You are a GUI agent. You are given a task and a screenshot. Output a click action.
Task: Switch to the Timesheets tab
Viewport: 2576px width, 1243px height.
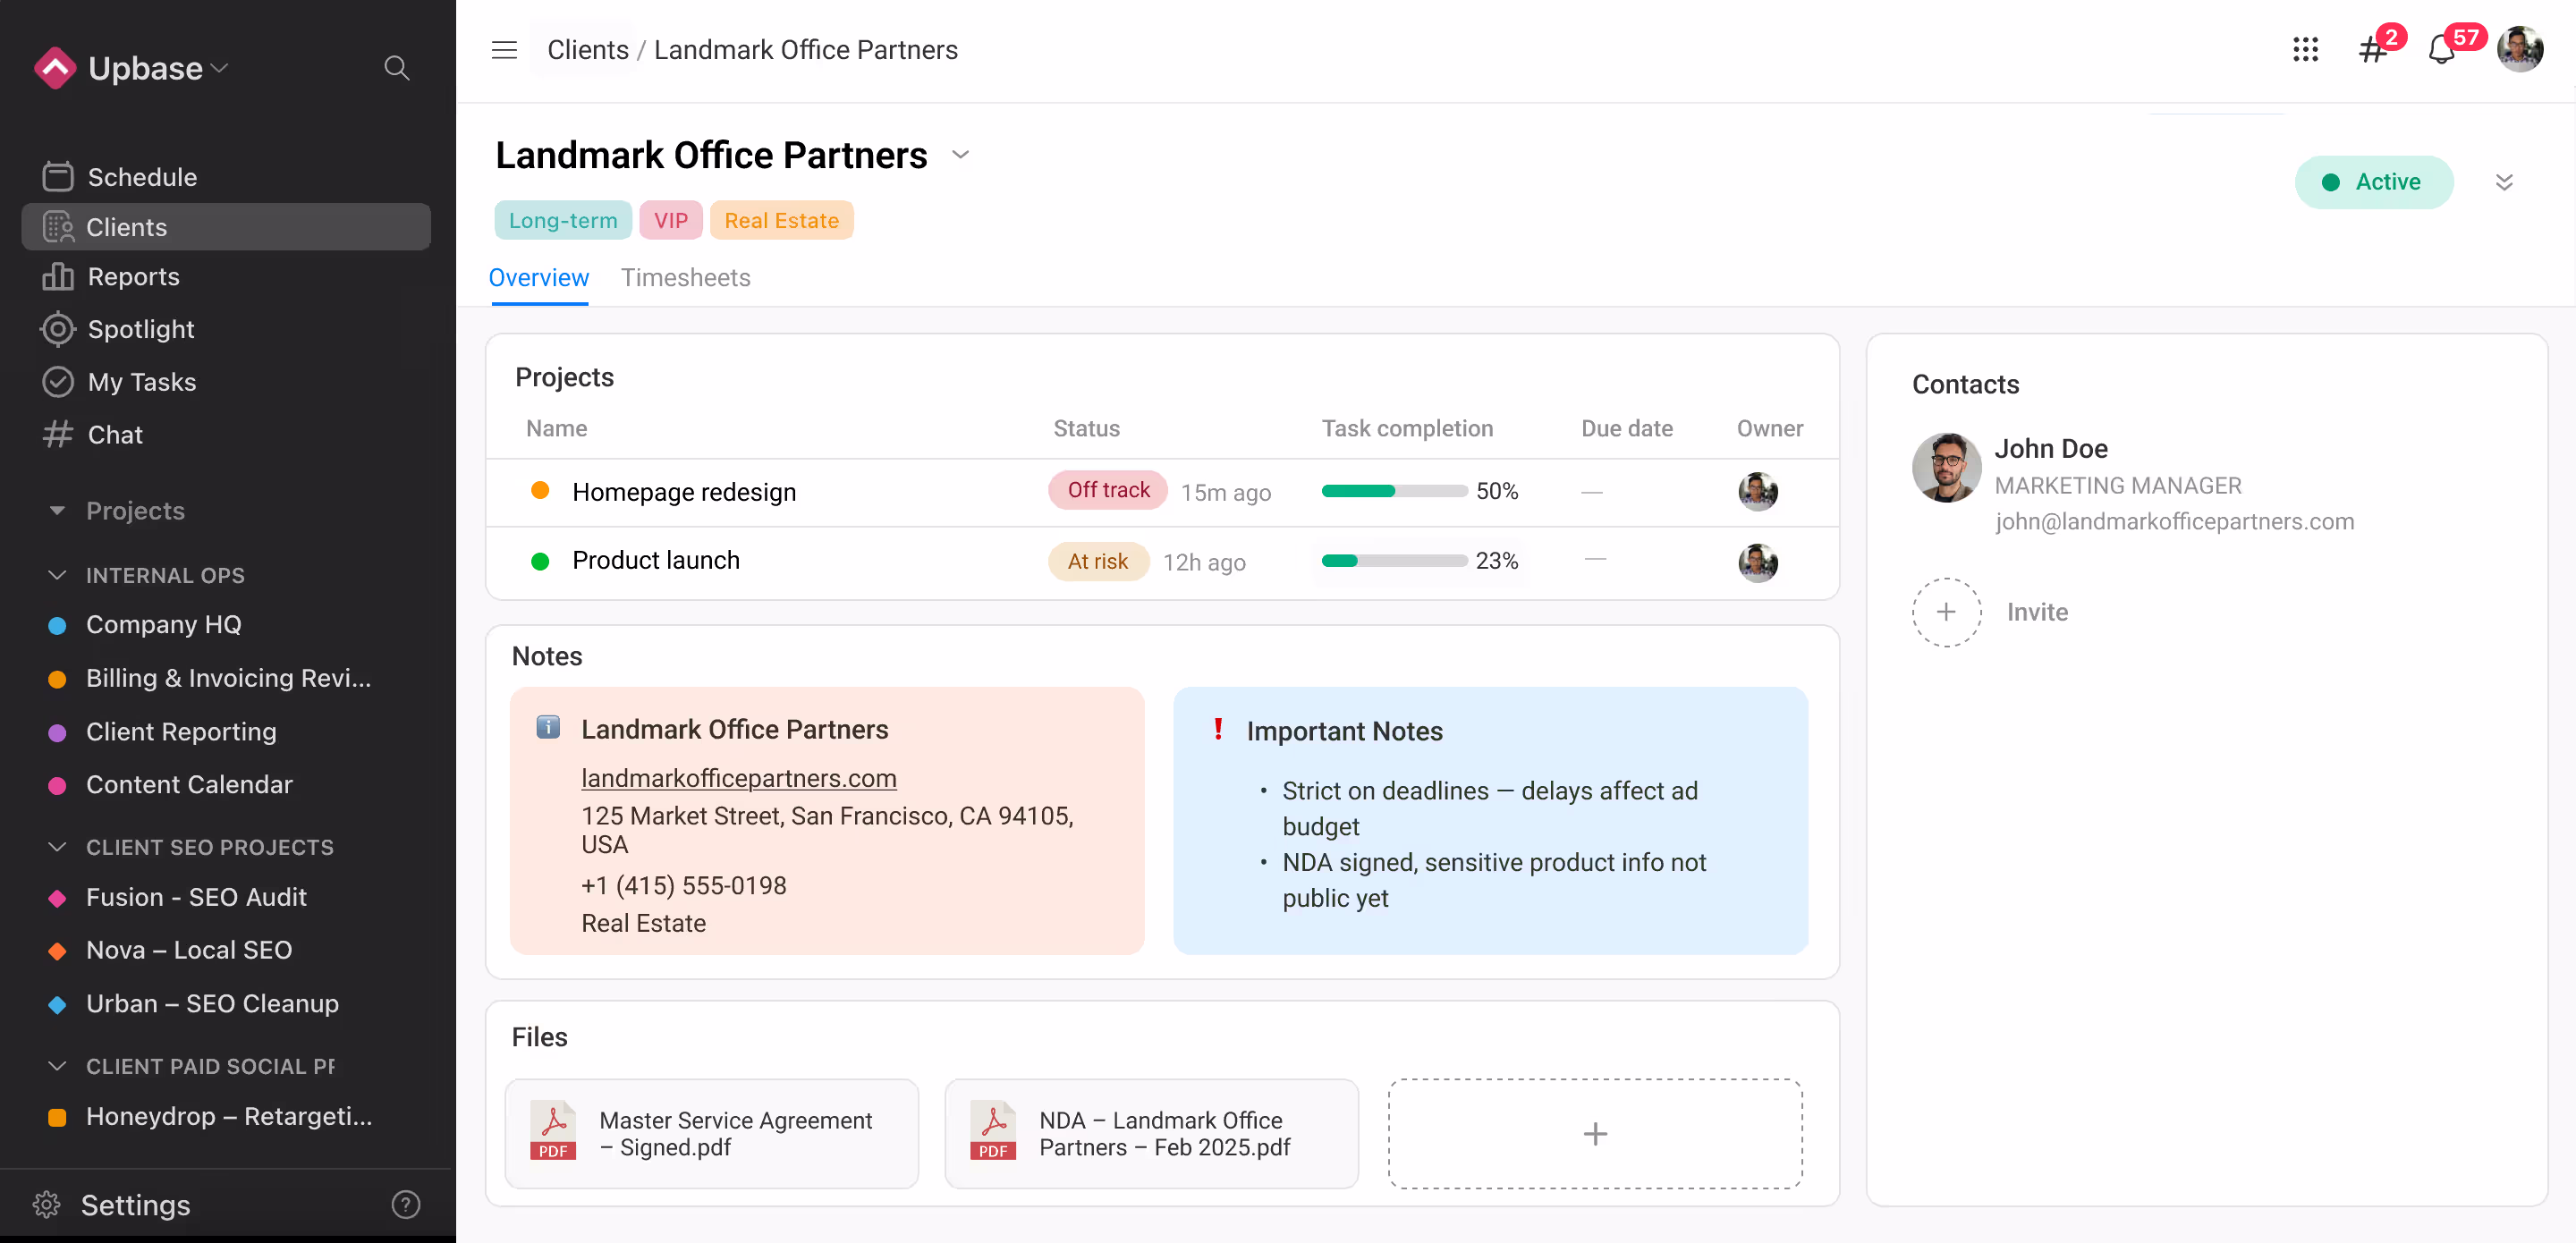tap(685, 278)
